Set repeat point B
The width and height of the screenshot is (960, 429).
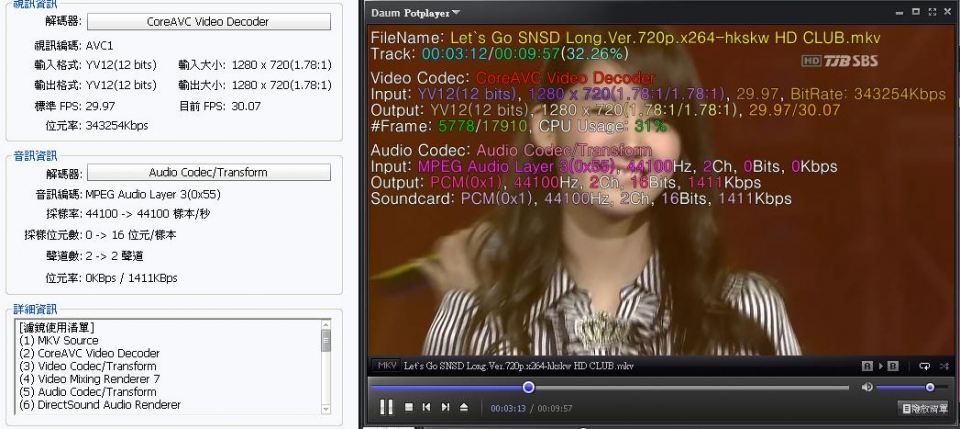893,366
